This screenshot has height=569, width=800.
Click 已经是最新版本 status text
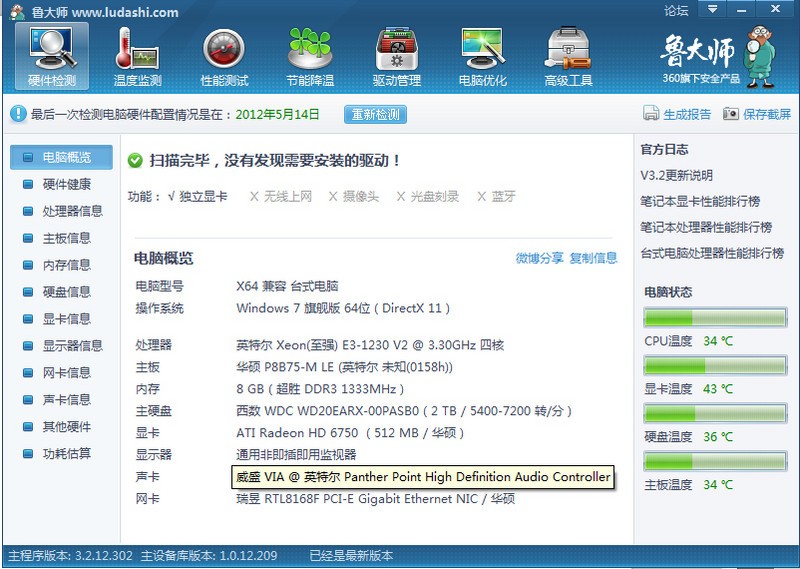352,556
